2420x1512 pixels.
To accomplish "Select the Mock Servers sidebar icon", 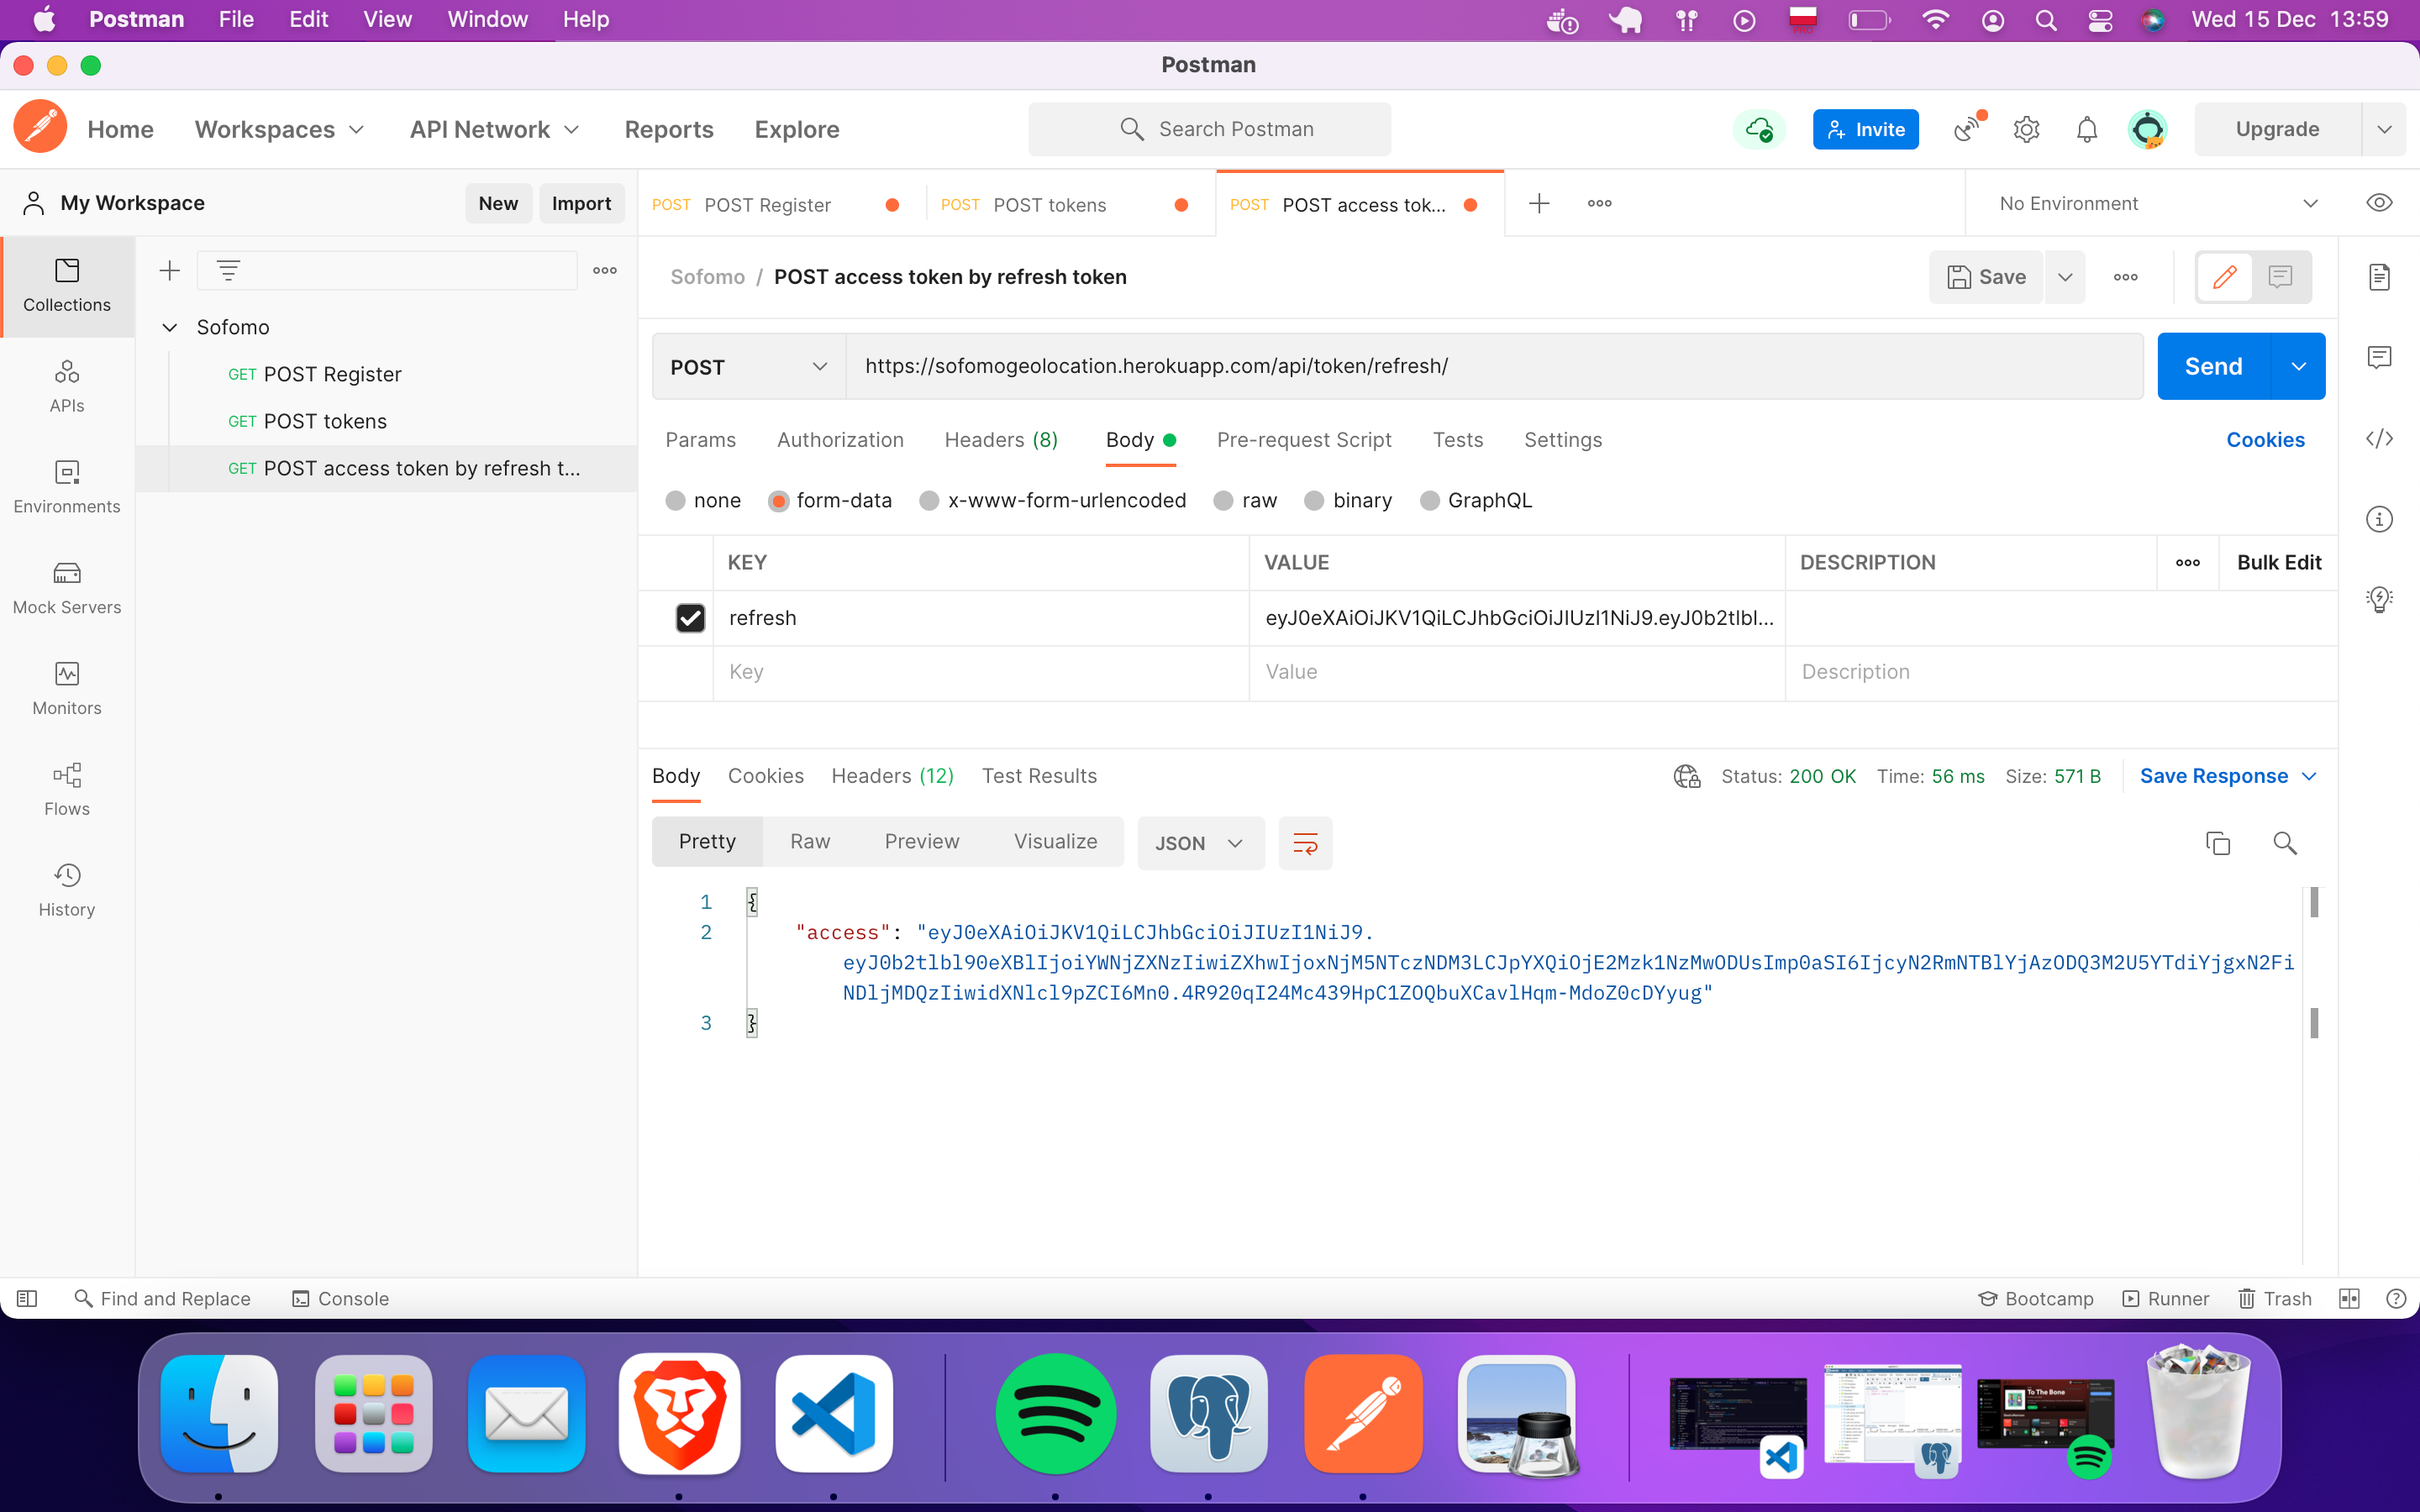I will click(66, 588).
